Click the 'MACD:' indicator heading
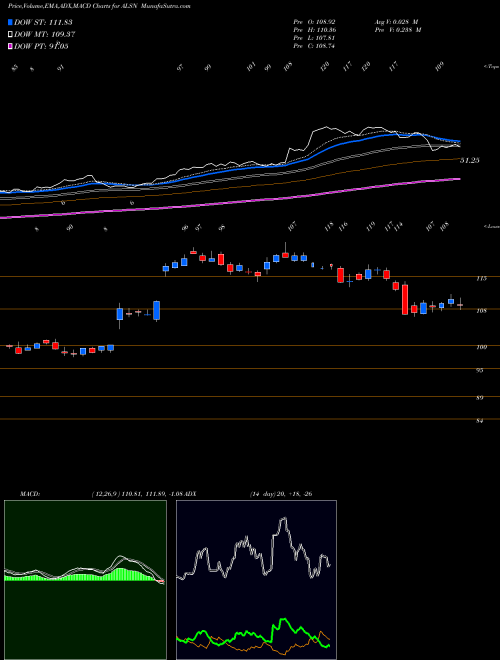Image resolution: width=500 pixels, height=660 pixels. point(30,494)
